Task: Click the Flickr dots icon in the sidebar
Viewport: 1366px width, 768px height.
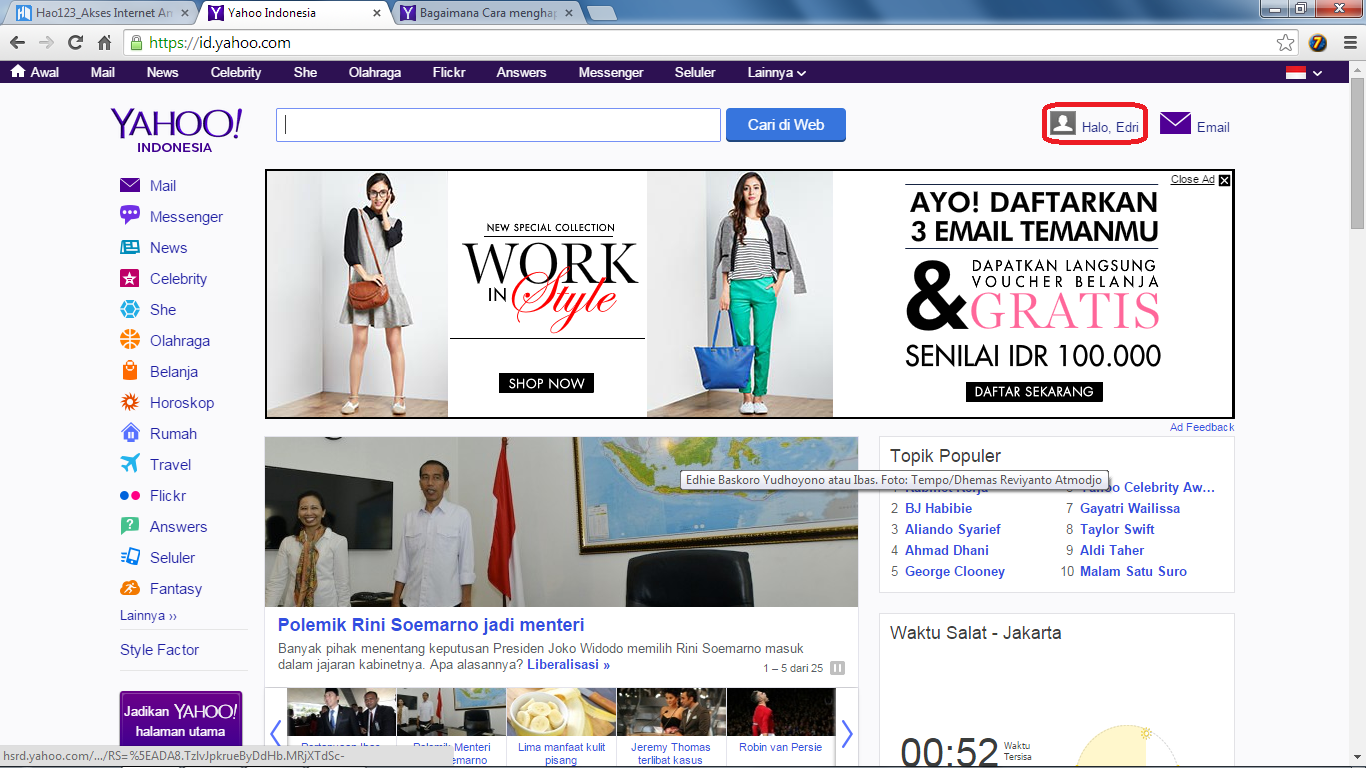Action: click(x=130, y=495)
